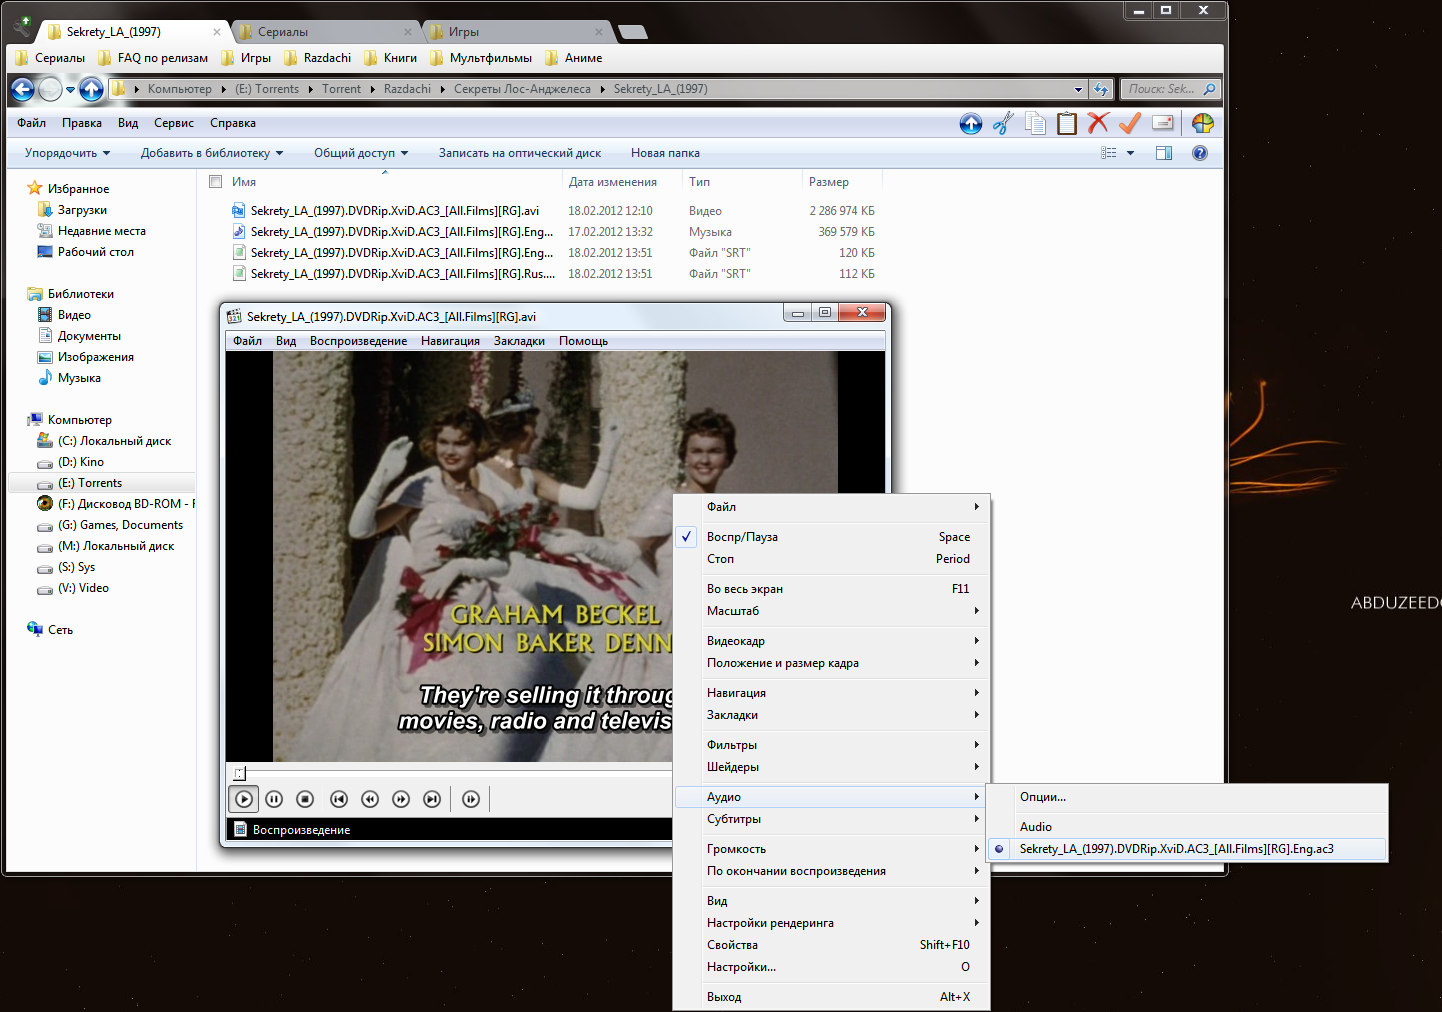Open the Help question mark icon
The width and height of the screenshot is (1442, 1012).
click(1200, 153)
